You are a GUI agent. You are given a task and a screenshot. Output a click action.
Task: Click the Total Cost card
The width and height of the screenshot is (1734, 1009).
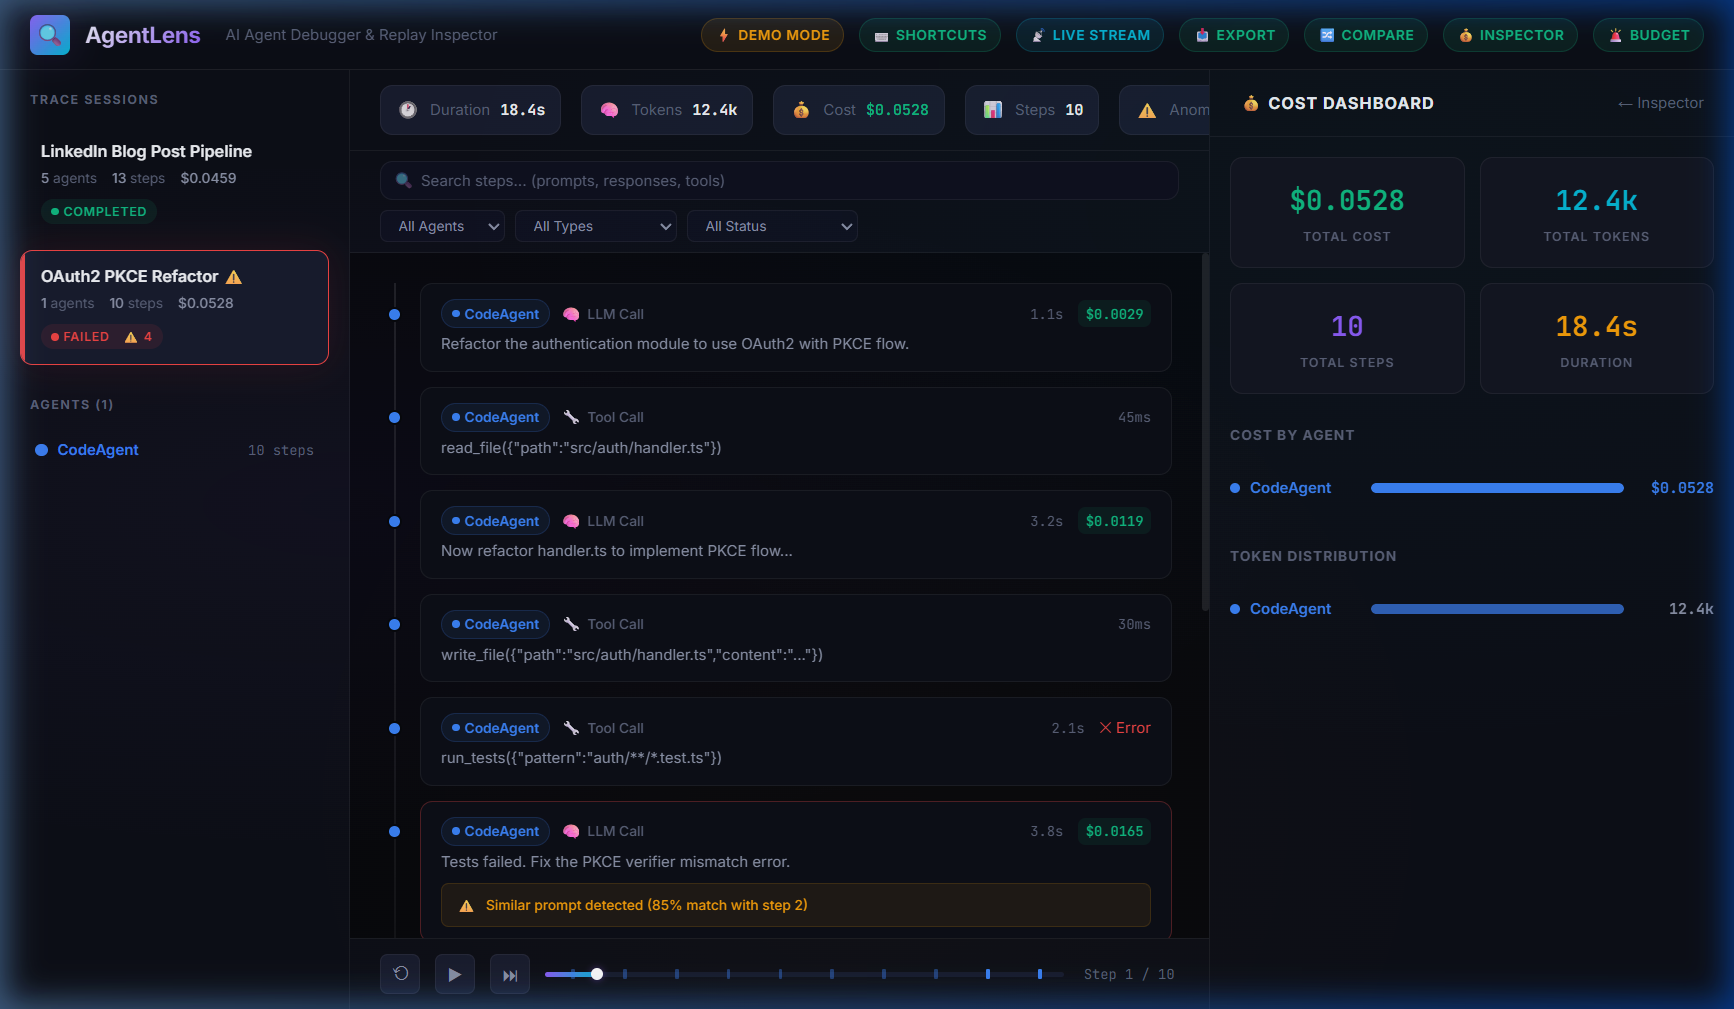[x=1347, y=212]
